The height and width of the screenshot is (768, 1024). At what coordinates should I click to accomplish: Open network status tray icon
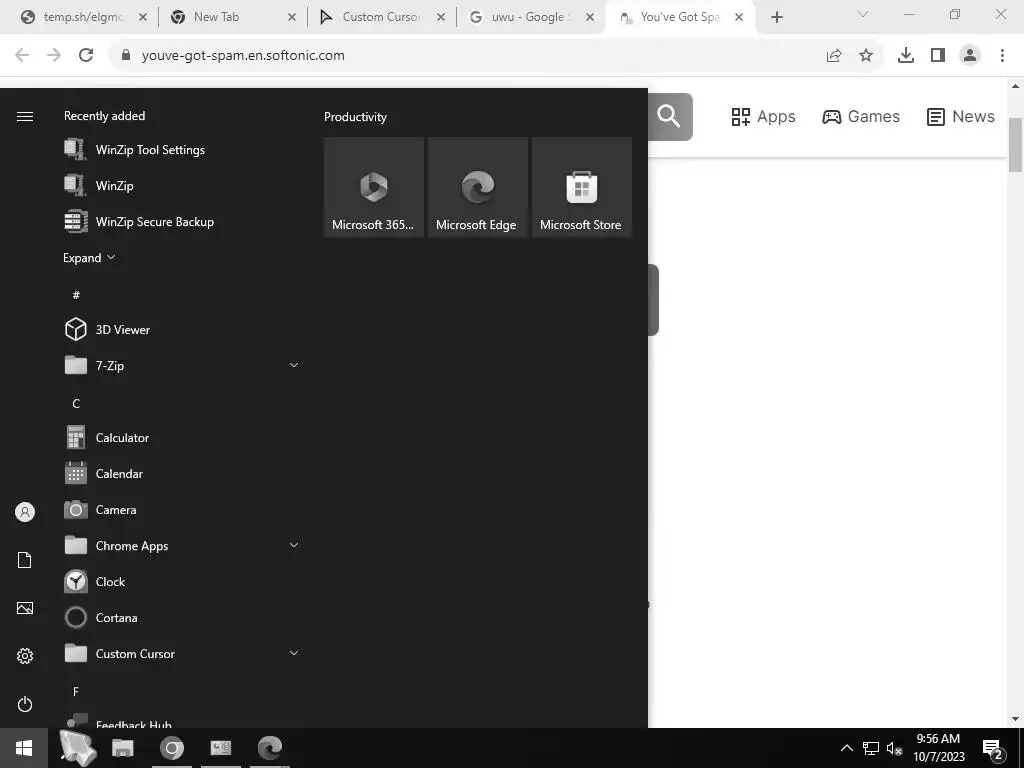pyautogui.click(x=871, y=748)
